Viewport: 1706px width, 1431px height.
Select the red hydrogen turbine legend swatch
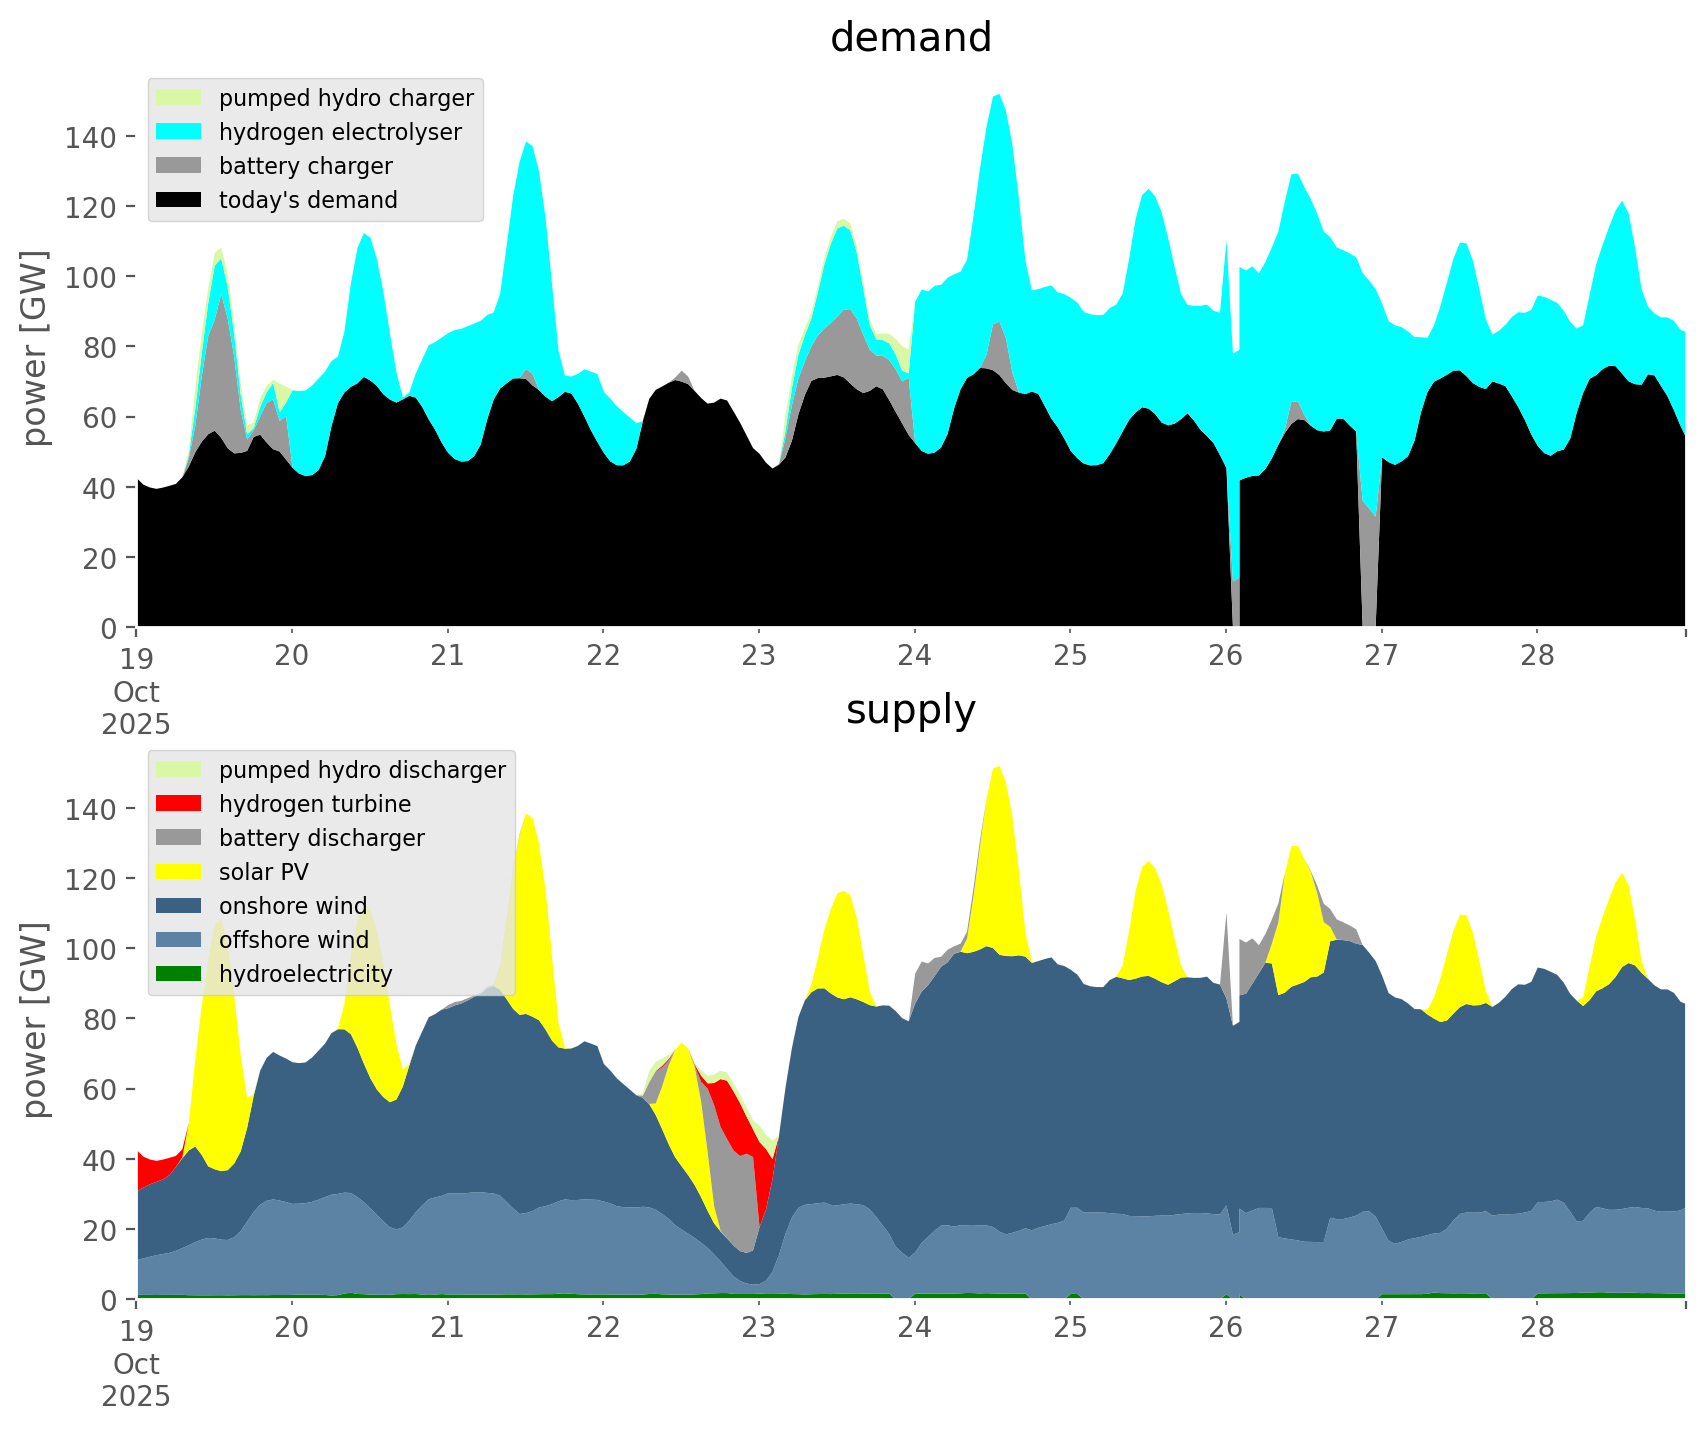[x=180, y=804]
